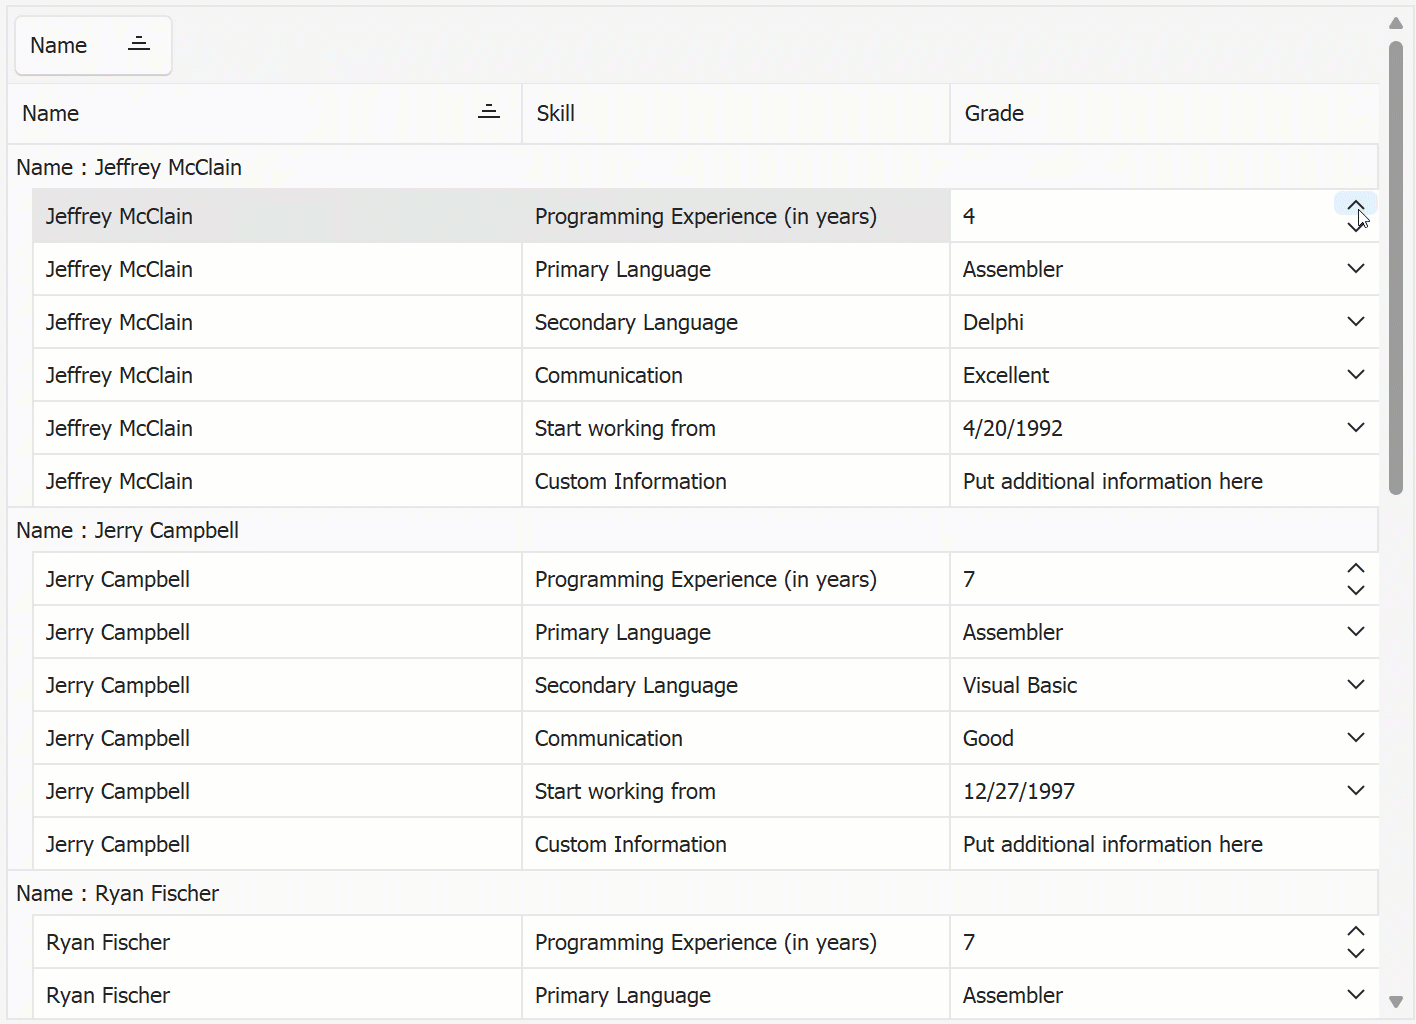Edit Jeffrey McClain's Custom Information field
The image size is (1416, 1024).
[x=1112, y=481]
